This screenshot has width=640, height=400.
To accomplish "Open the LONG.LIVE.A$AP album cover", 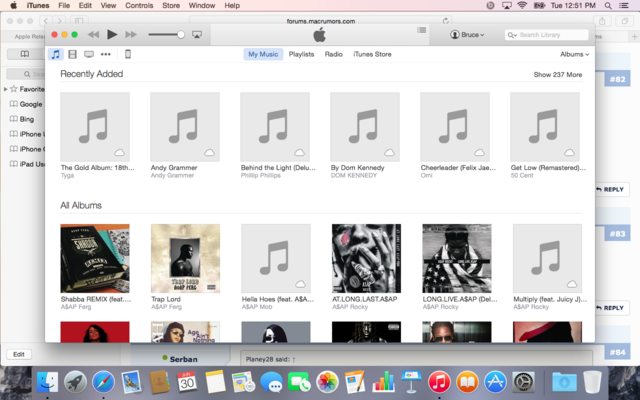I will 457,258.
